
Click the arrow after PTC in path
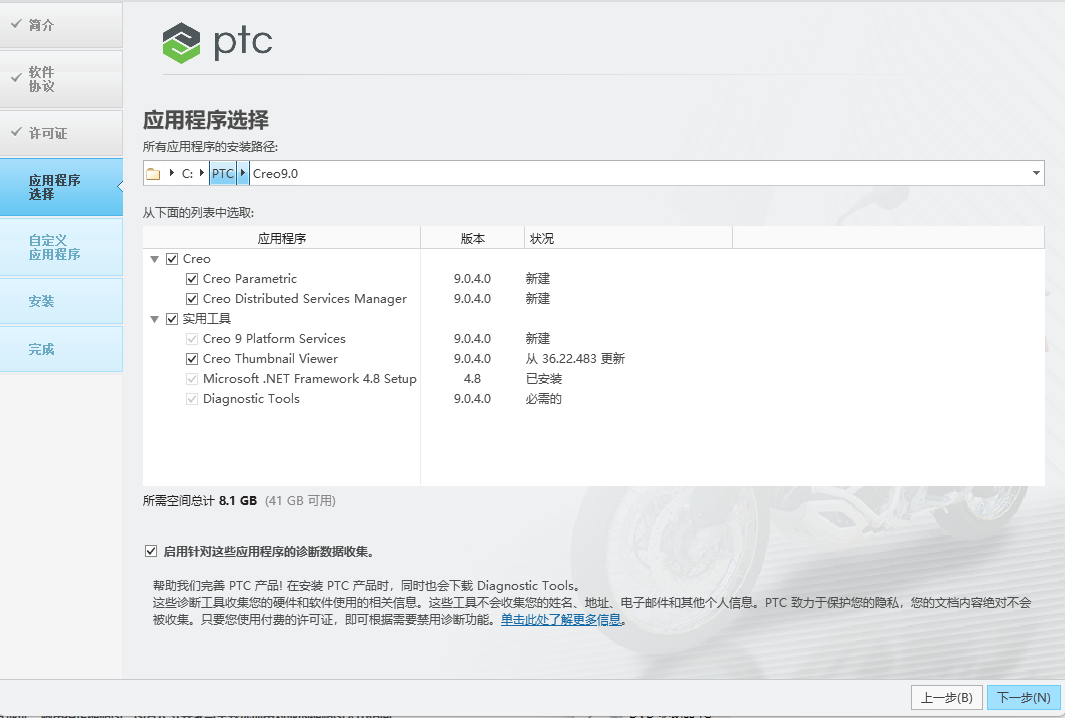pyautogui.click(x=242, y=173)
